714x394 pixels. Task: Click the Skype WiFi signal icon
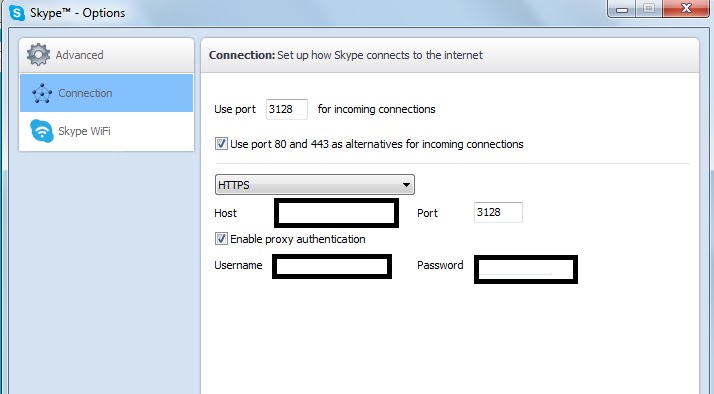41,131
